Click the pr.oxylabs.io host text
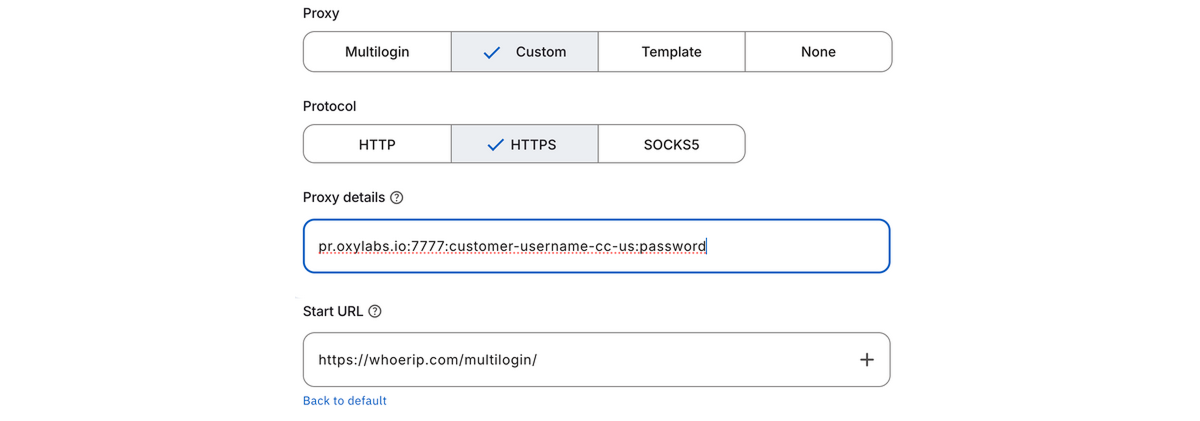 click(360, 246)
